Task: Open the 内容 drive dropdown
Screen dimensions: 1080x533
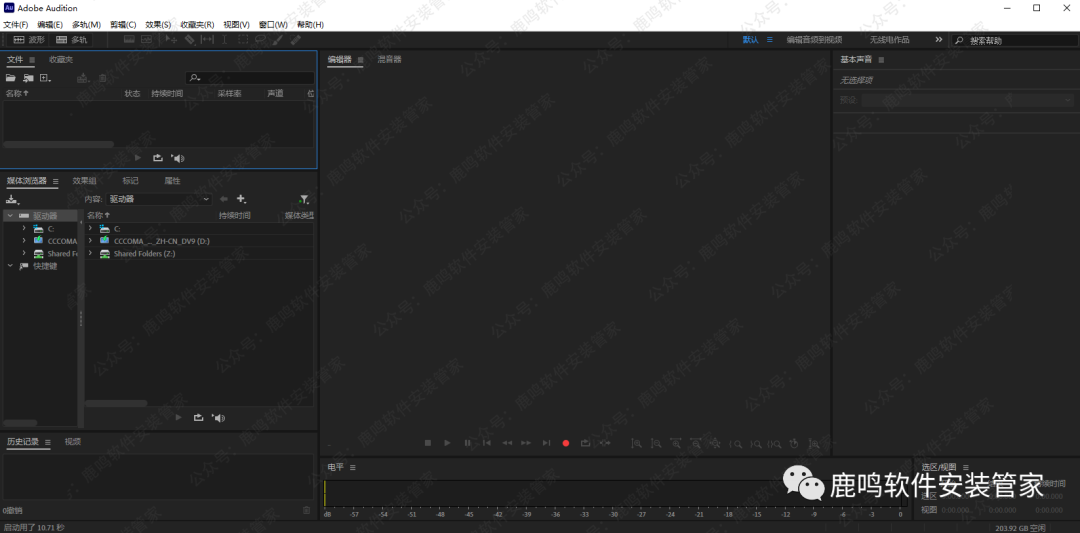Action: (160, 199)
